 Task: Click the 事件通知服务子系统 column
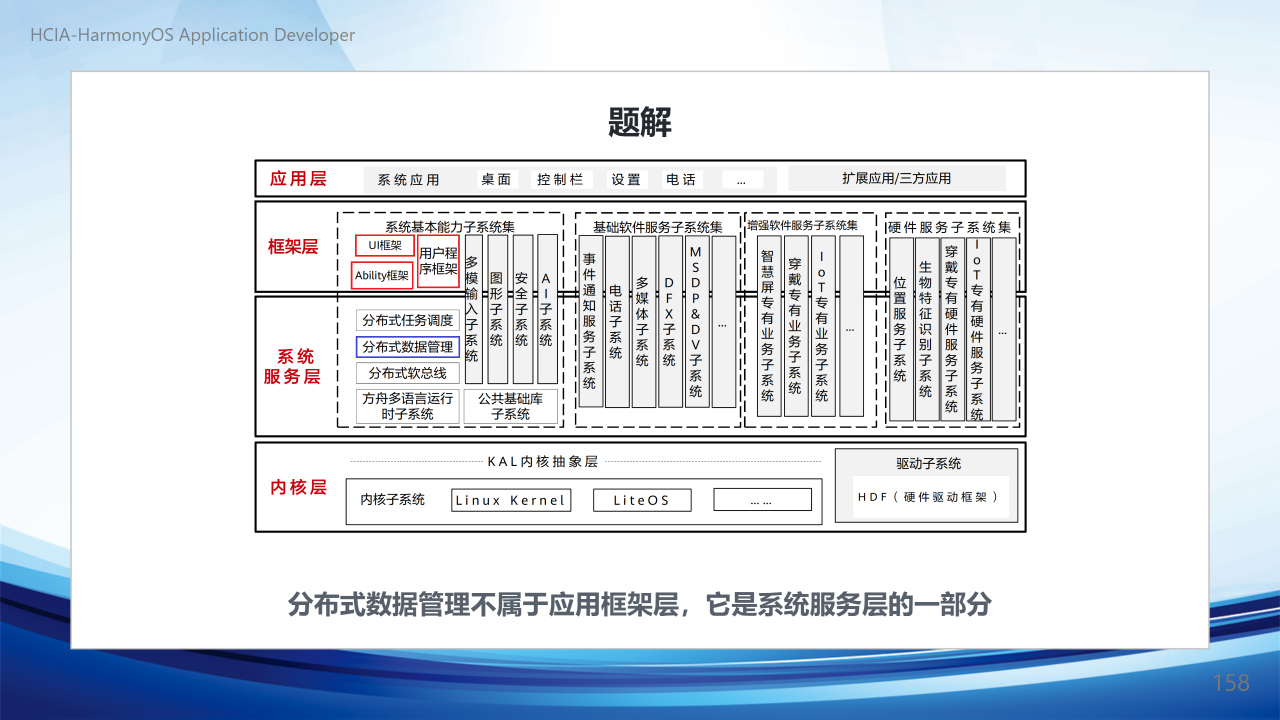pos(590,322)
